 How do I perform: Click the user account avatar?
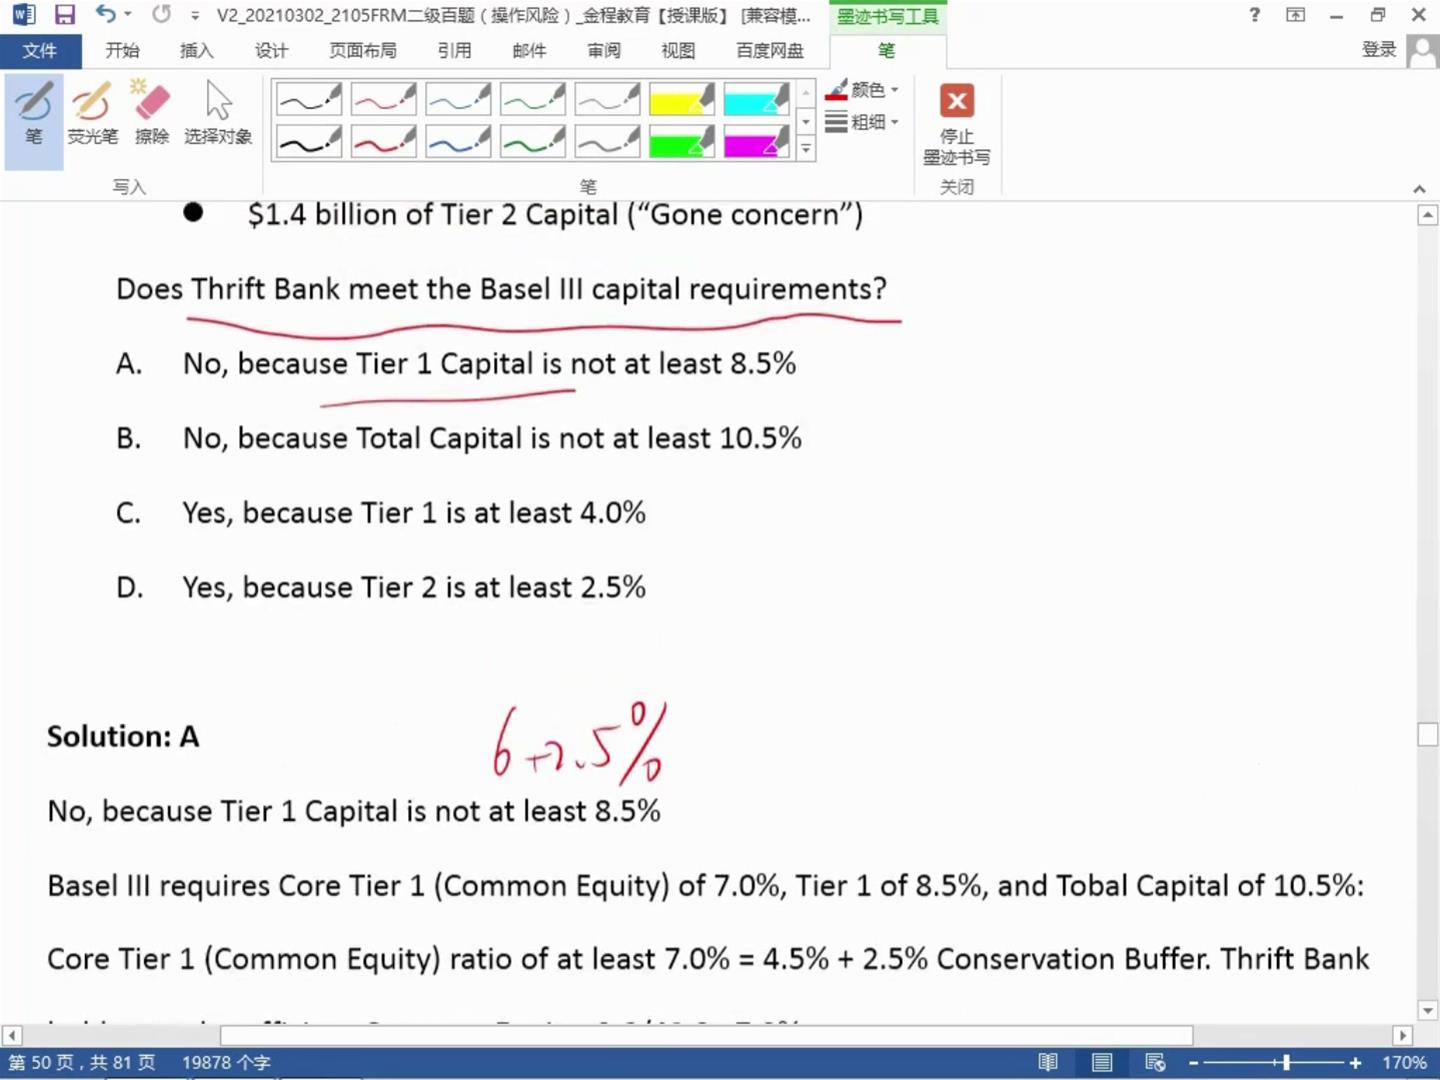click(1422, 51)
